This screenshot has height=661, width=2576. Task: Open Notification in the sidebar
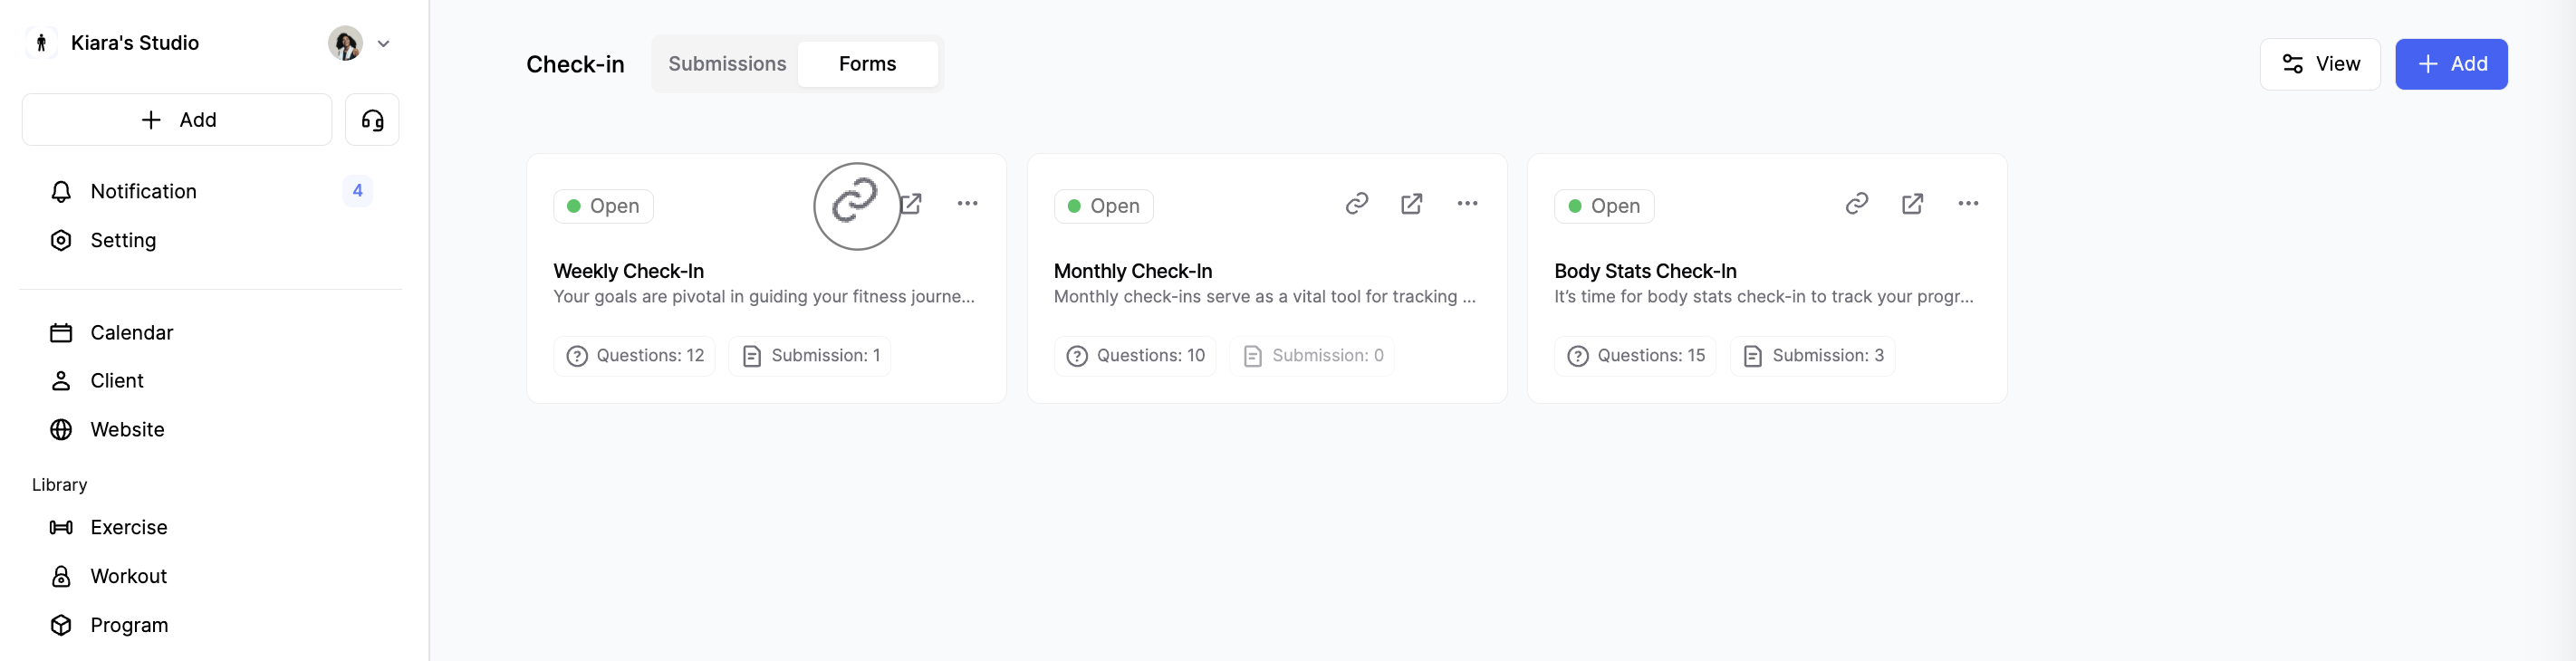coord(143,191)
